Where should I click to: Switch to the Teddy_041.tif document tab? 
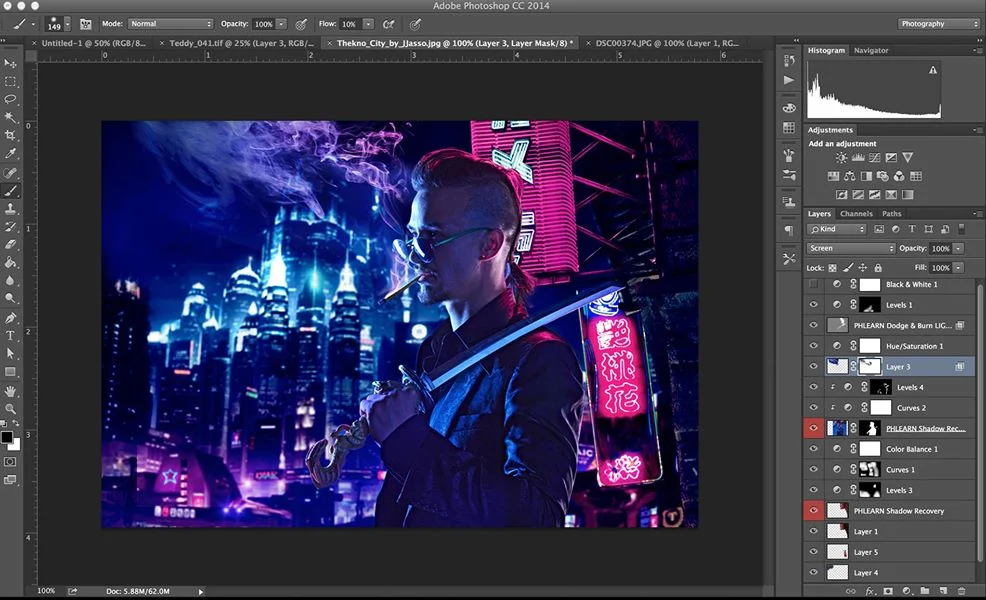241,43
